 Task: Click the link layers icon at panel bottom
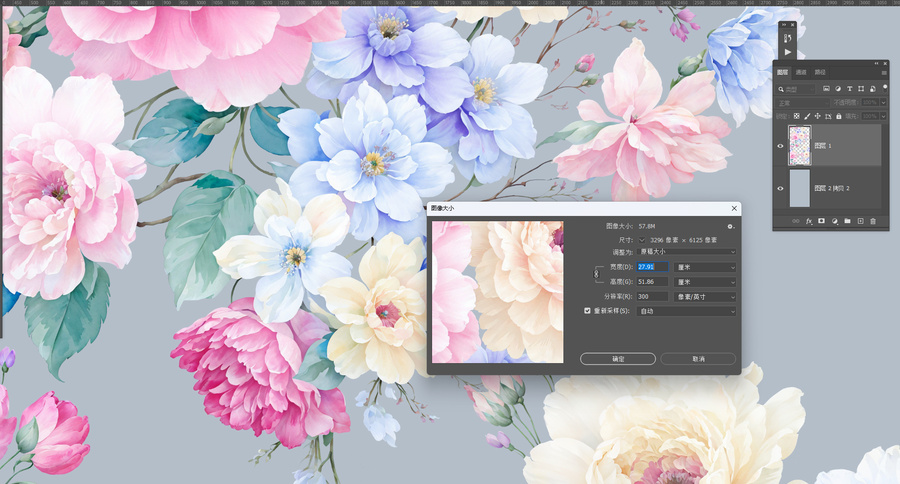pos(796,221)
